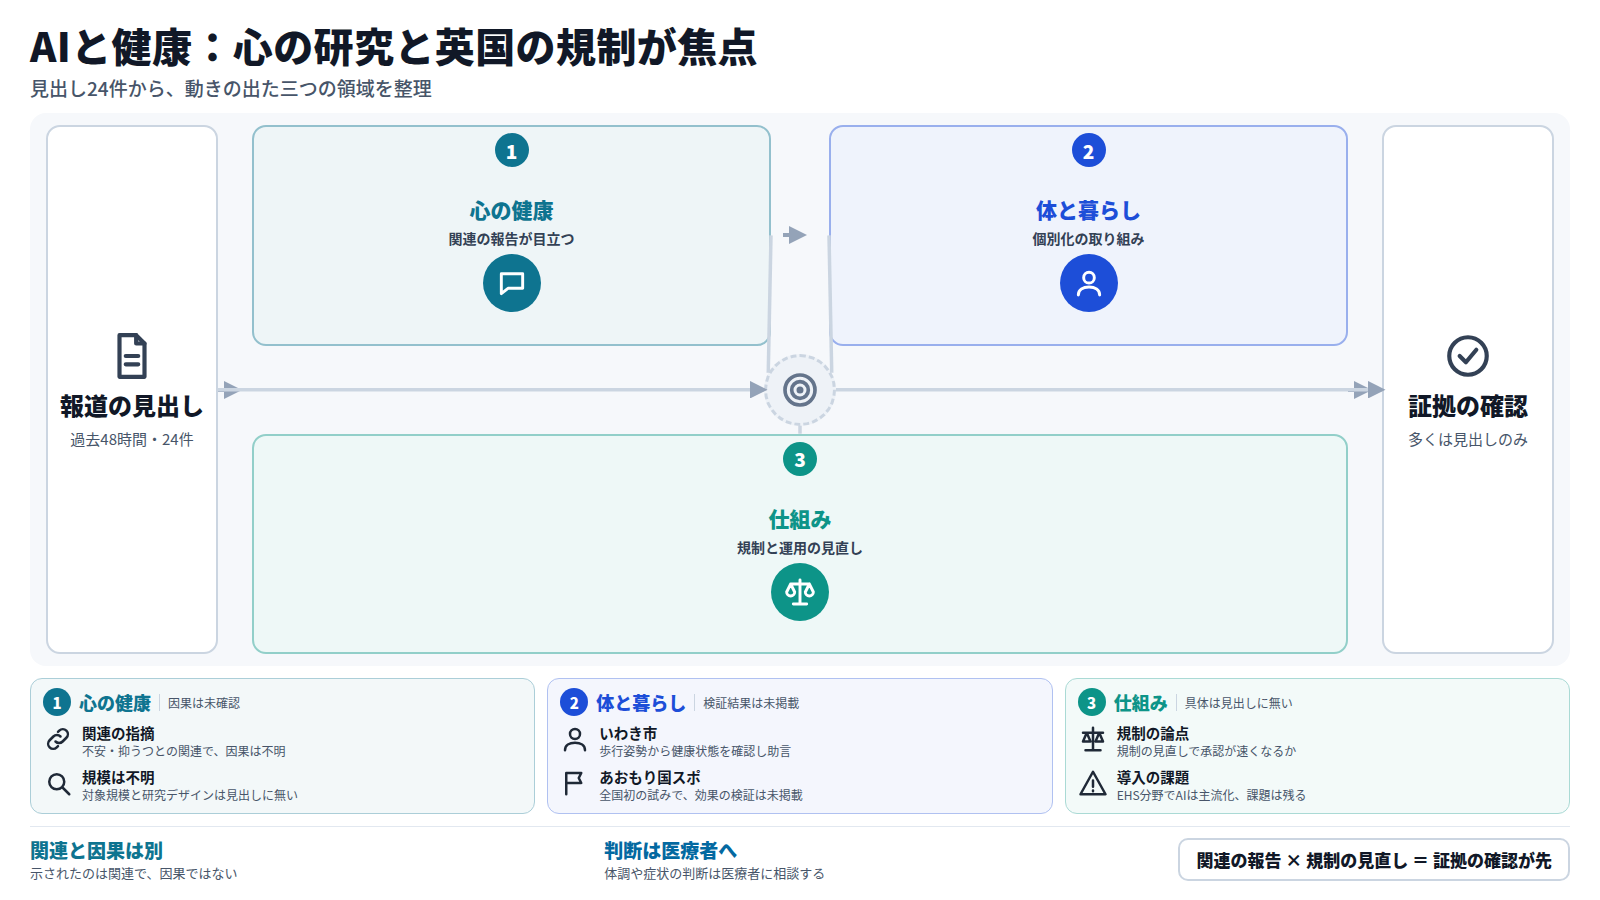Image resolution: width=1600 pixels, height=900 pixels.
Task: Click the 多くは見出しのみ caption
Action: [1468, 440]
